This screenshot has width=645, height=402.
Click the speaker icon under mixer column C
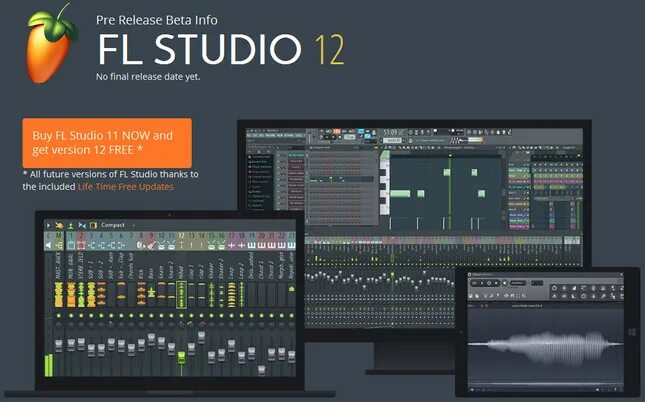(x=49, y=245)
